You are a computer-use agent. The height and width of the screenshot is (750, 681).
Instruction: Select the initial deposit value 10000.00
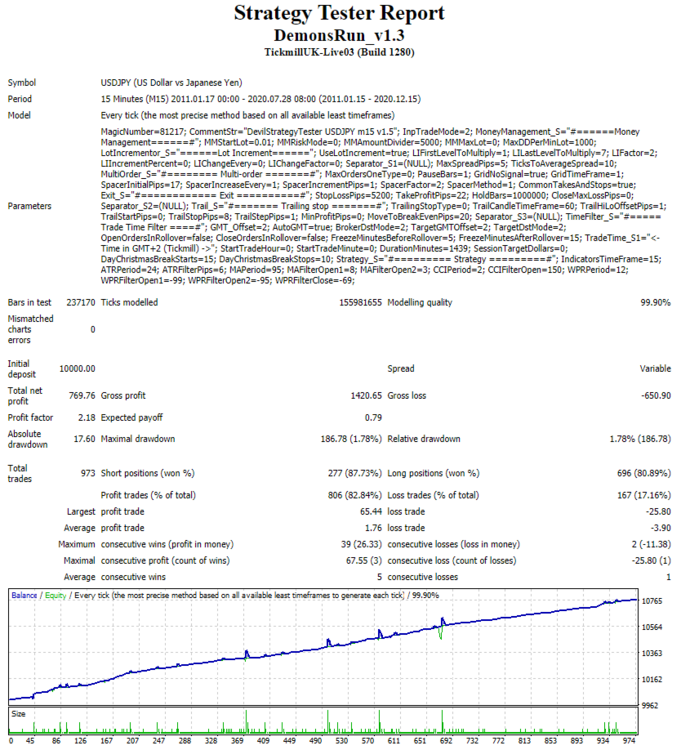tap(77, 369)
